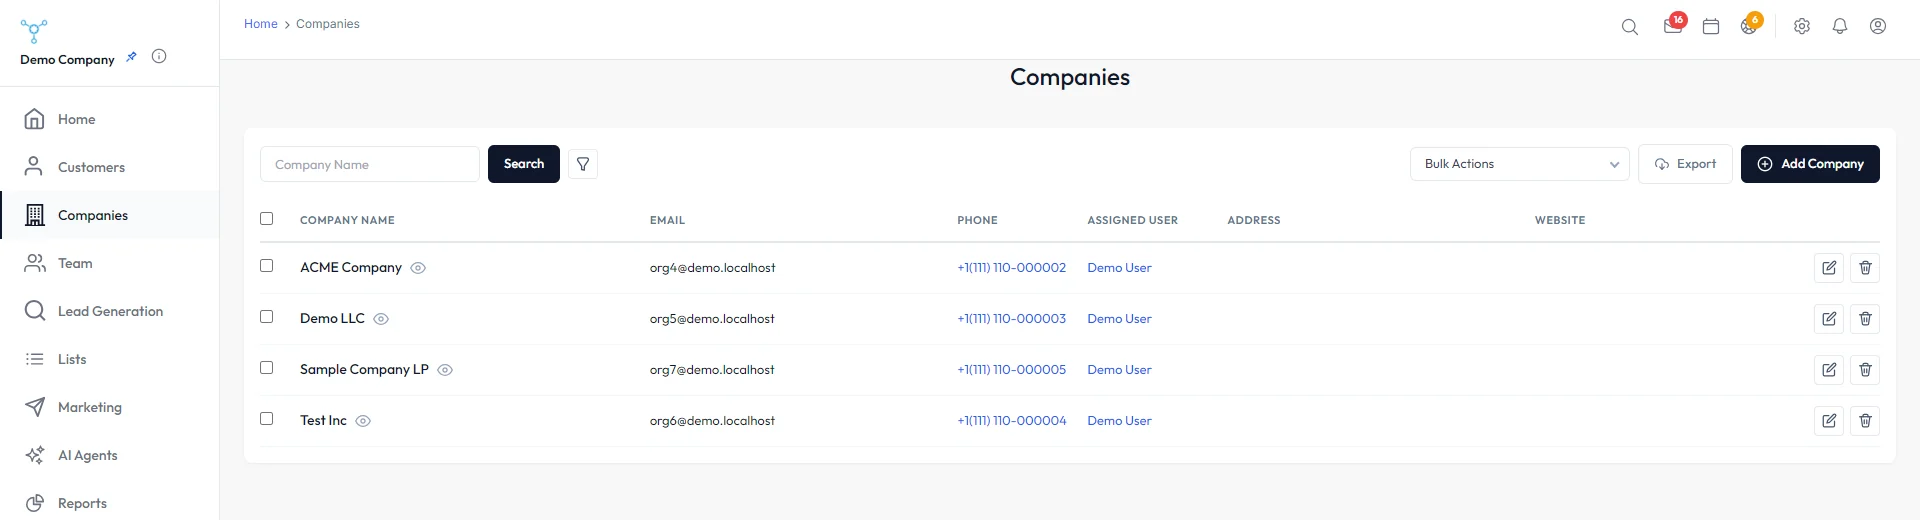This screenshot has height=520, width=1920.
Task: Open the global search magnifier icon
Action: [1629, 27]
